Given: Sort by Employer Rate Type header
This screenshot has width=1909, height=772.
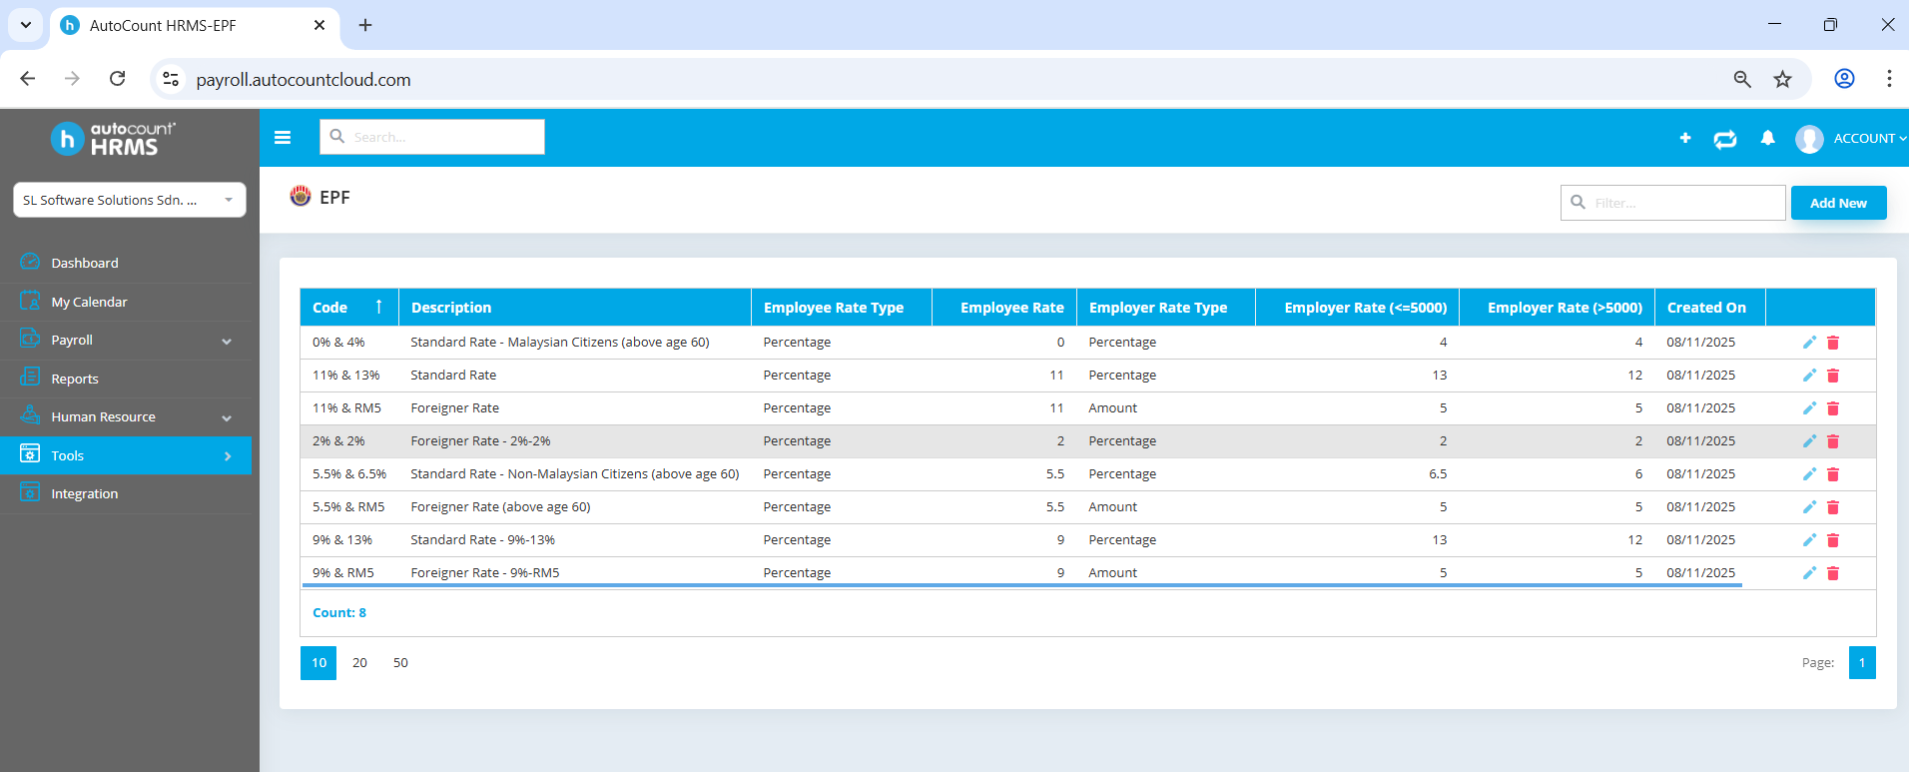Looking at the screenshot, I should (1166, 307).
